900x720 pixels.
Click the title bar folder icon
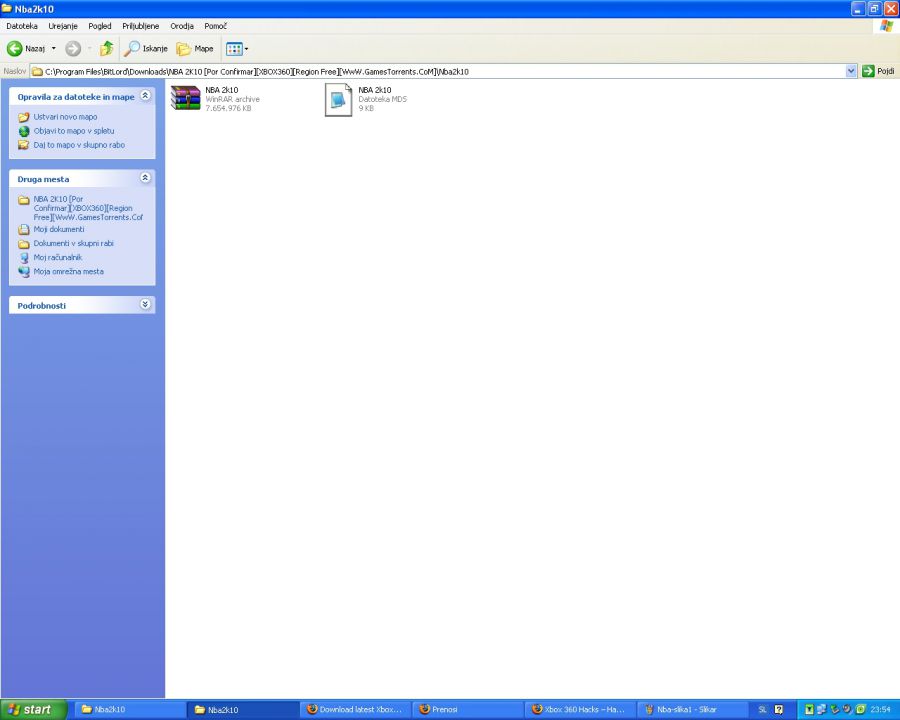click(7, 9)
